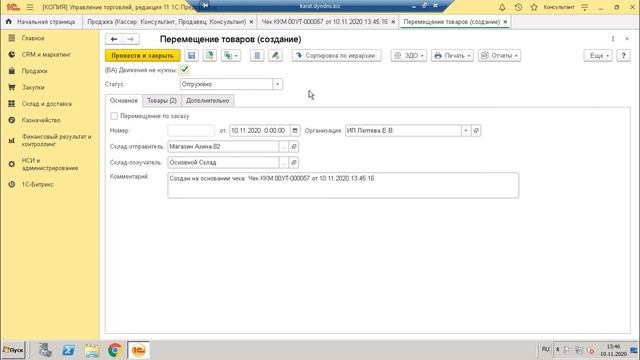Viewport: 640px width, 360px height.
Task: Open Финансовый результат и контроллинг section
Action: [56, 140]
